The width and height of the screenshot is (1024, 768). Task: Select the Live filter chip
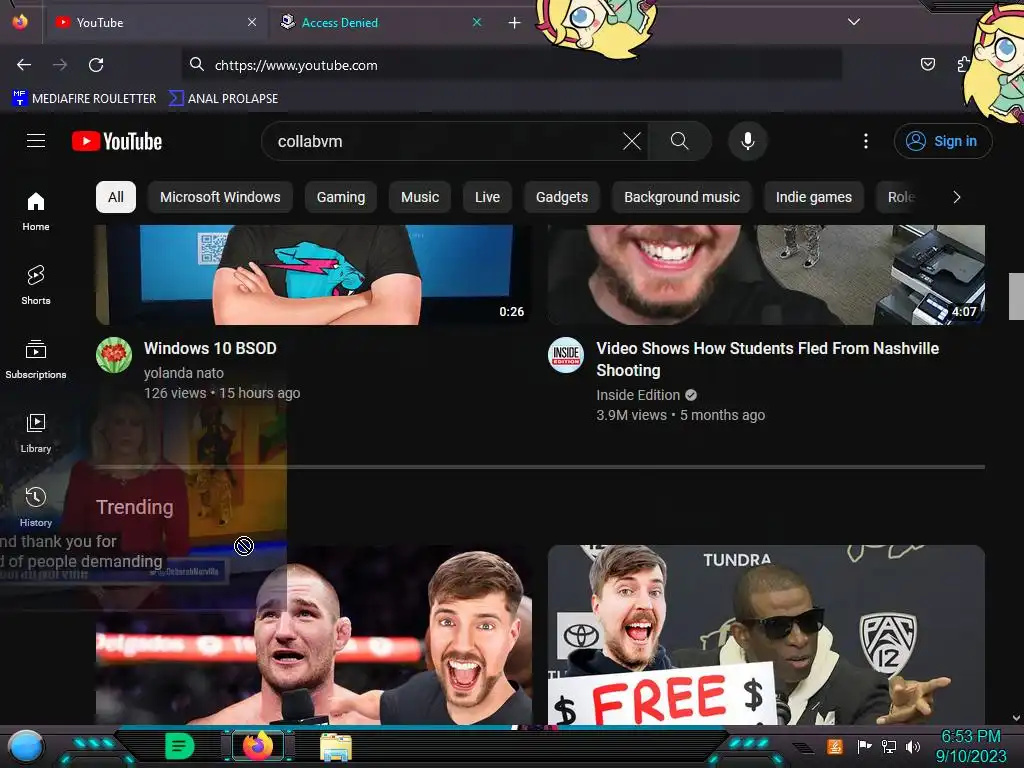[x=487, y=197]
